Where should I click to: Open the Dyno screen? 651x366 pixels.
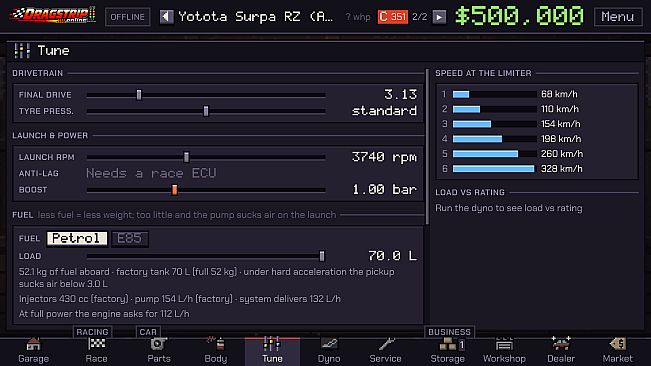329,351
